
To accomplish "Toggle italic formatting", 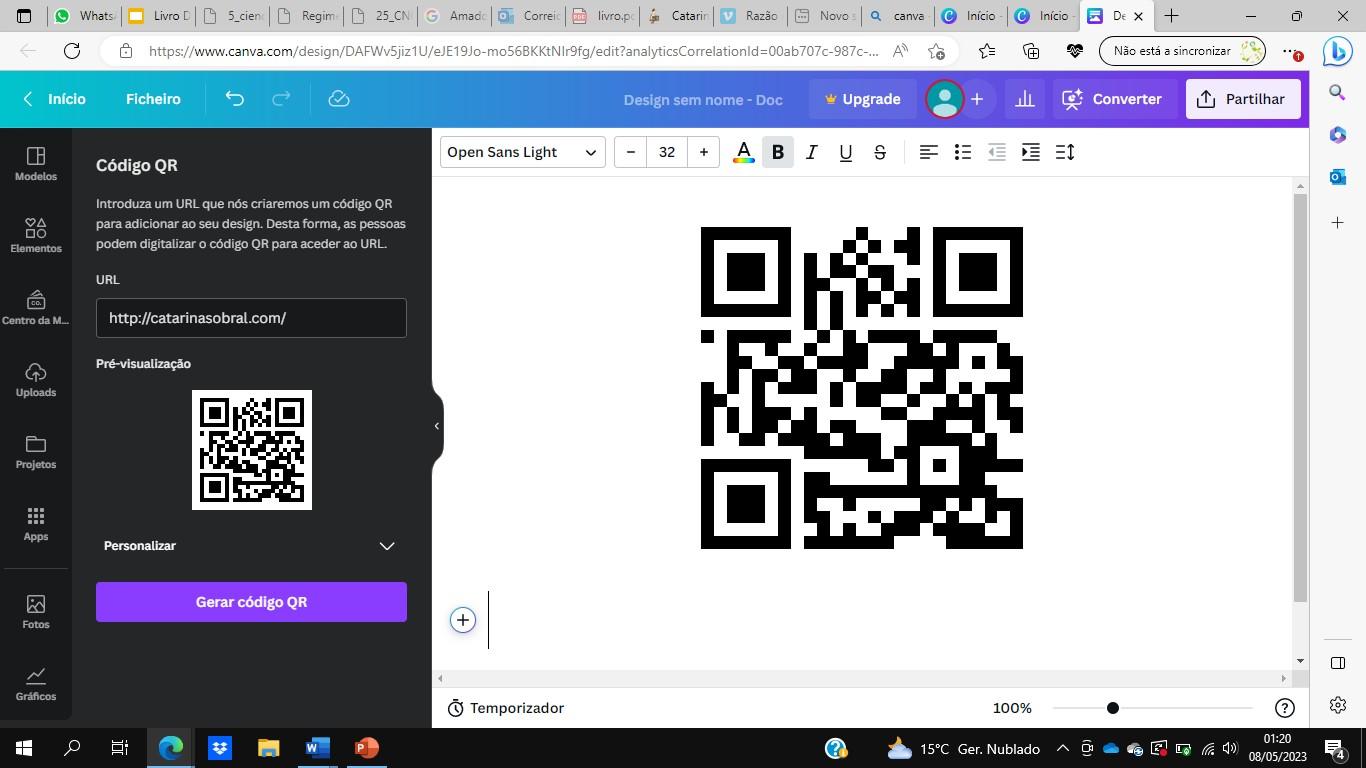I will [x=812, y=152].
